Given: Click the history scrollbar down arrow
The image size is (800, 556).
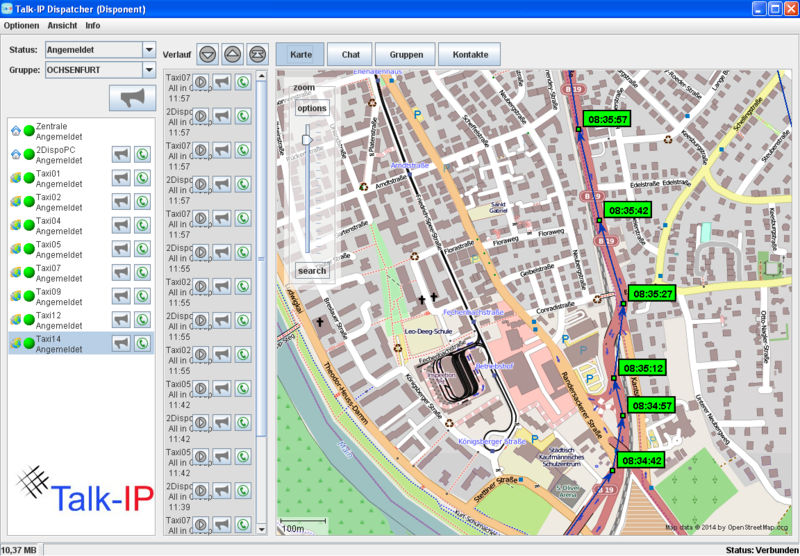Looking at the screenshot, I should pos(261,529).
